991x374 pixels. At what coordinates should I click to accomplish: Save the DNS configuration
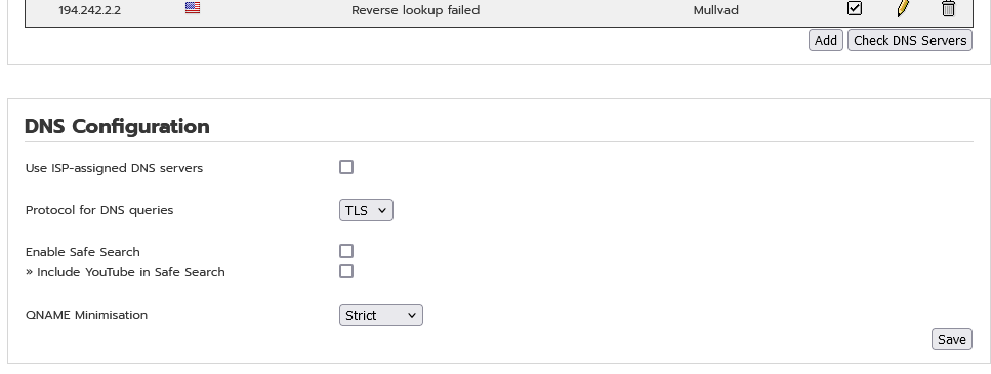[x=952, y=339]
